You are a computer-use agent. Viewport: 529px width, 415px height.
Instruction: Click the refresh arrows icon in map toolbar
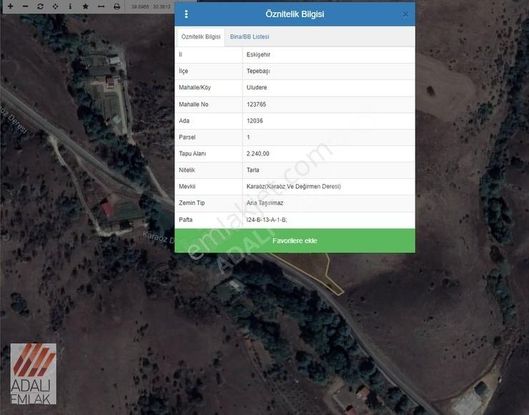pos(40,6)
